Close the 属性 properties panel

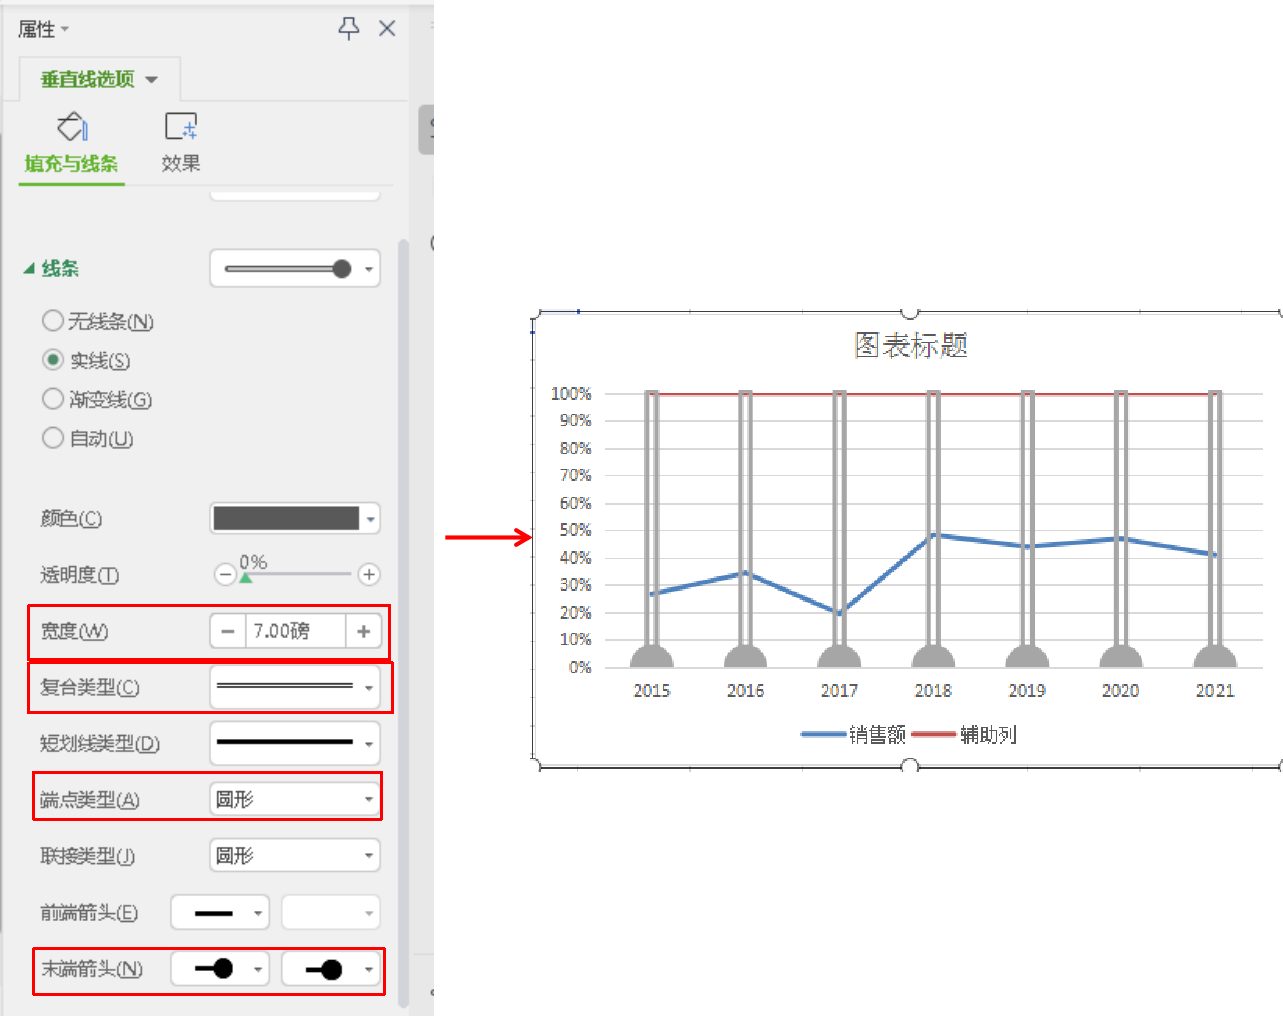coord(387,28)
